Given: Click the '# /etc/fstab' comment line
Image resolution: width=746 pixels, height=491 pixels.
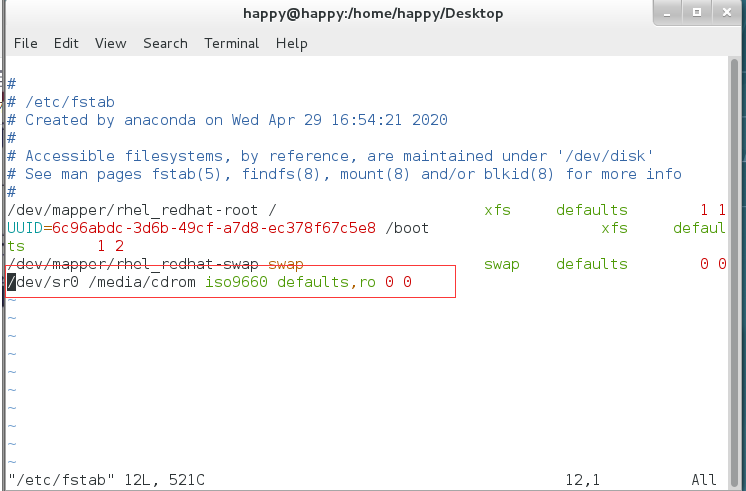Looking at the screenshot, I should 61,102.
